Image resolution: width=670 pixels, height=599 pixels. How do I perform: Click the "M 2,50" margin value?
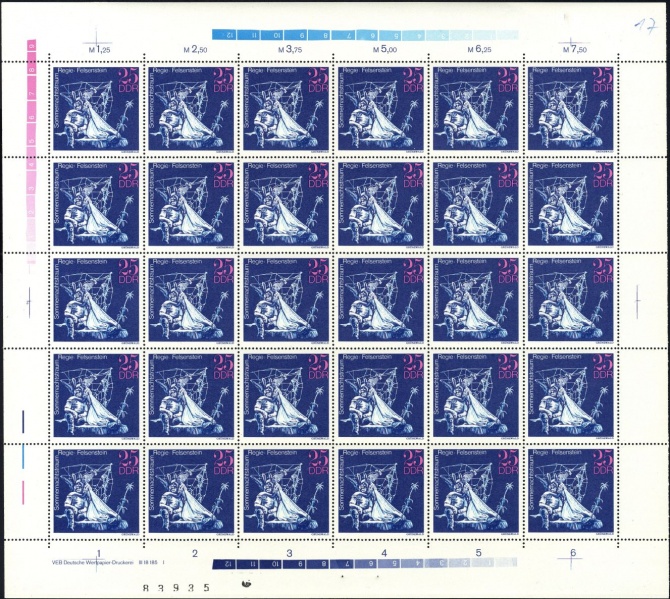pyautogui.click(x=195, y=50)
